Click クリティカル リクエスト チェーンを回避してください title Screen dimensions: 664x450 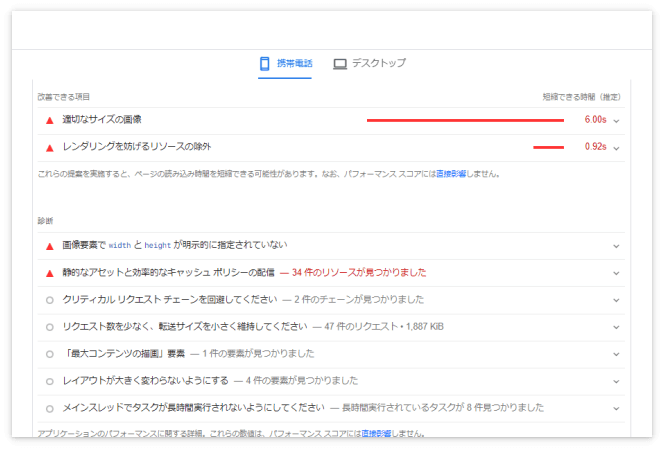pos(170,300)
